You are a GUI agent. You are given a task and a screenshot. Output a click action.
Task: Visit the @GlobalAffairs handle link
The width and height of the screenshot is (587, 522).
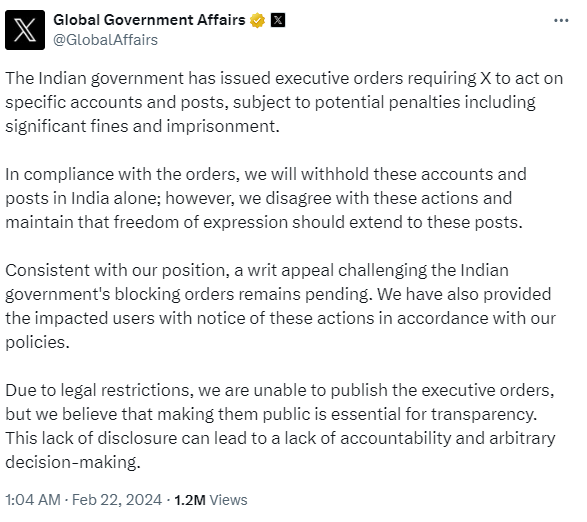click(106, 40)
